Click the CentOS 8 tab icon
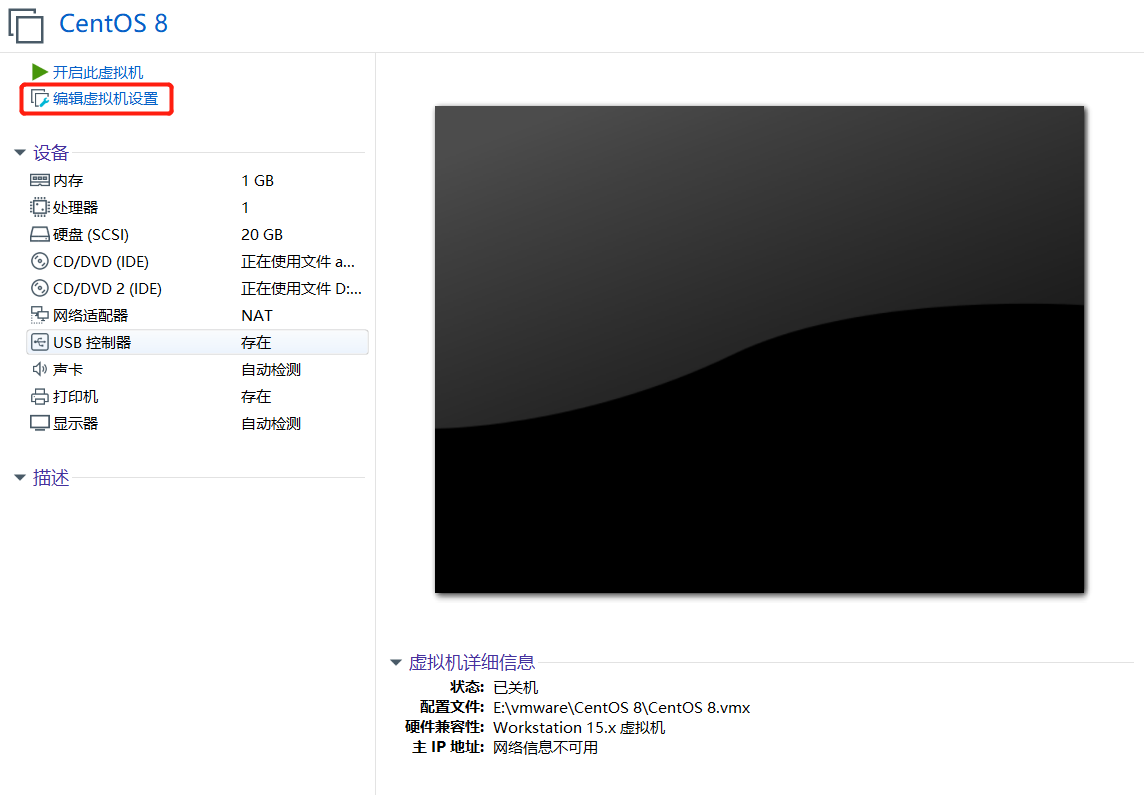Image resolution: width=1144 pixels, height=795 pixels. tap(26, 25)
